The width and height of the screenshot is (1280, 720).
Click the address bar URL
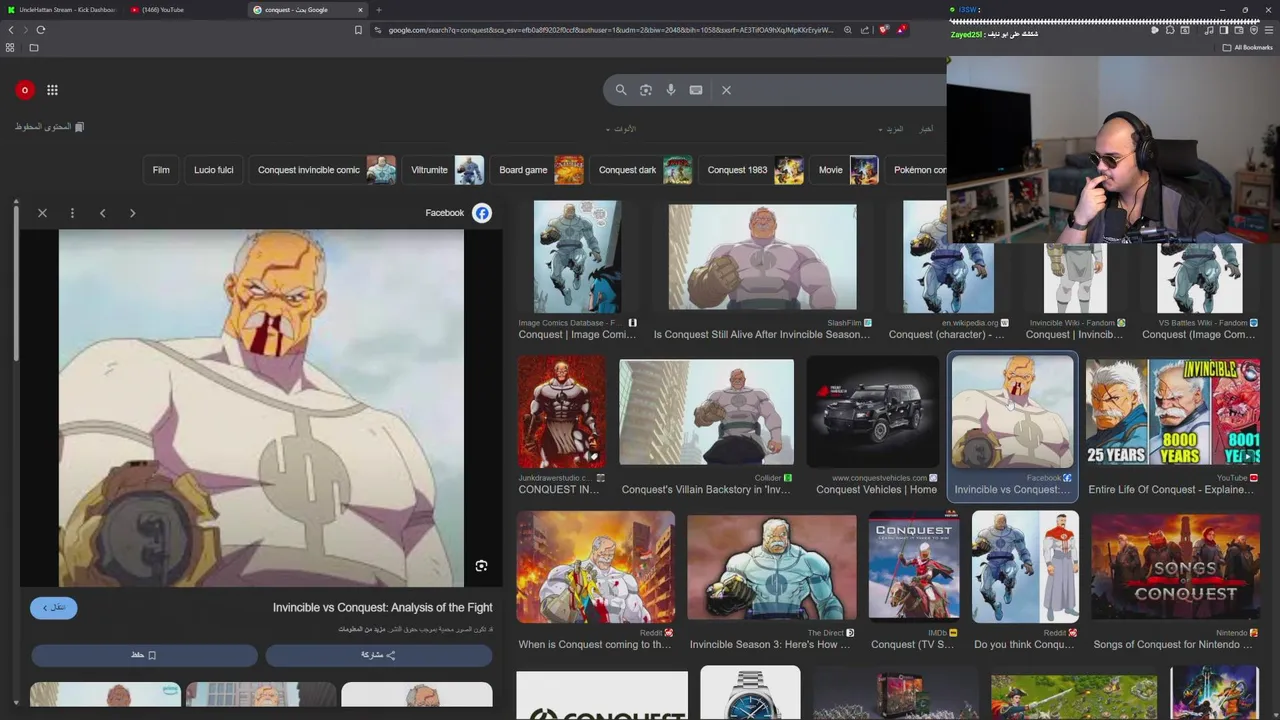(610, 30)
